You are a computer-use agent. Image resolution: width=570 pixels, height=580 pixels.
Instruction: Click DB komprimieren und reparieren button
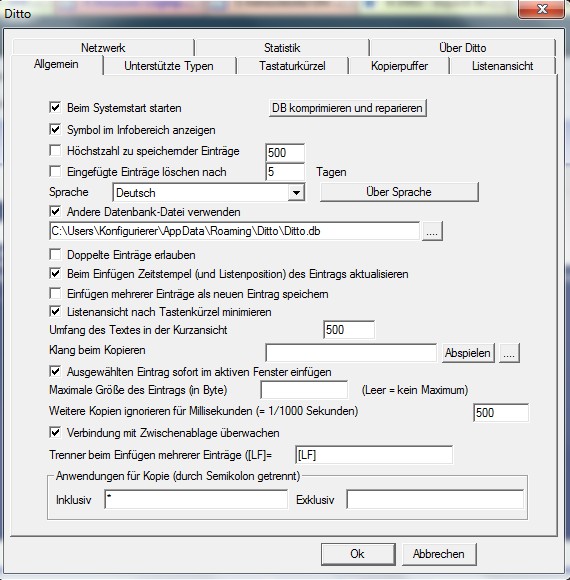click(x=347, y=108)
